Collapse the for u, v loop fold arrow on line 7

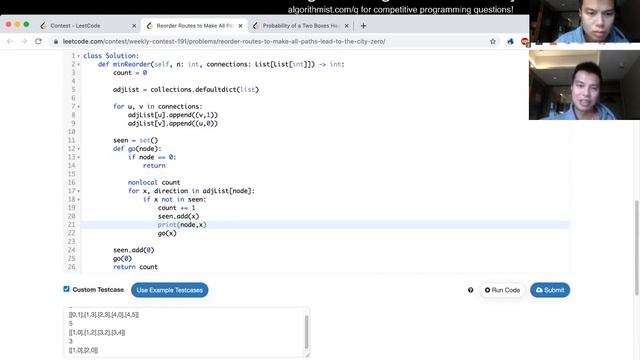[78, 107]
